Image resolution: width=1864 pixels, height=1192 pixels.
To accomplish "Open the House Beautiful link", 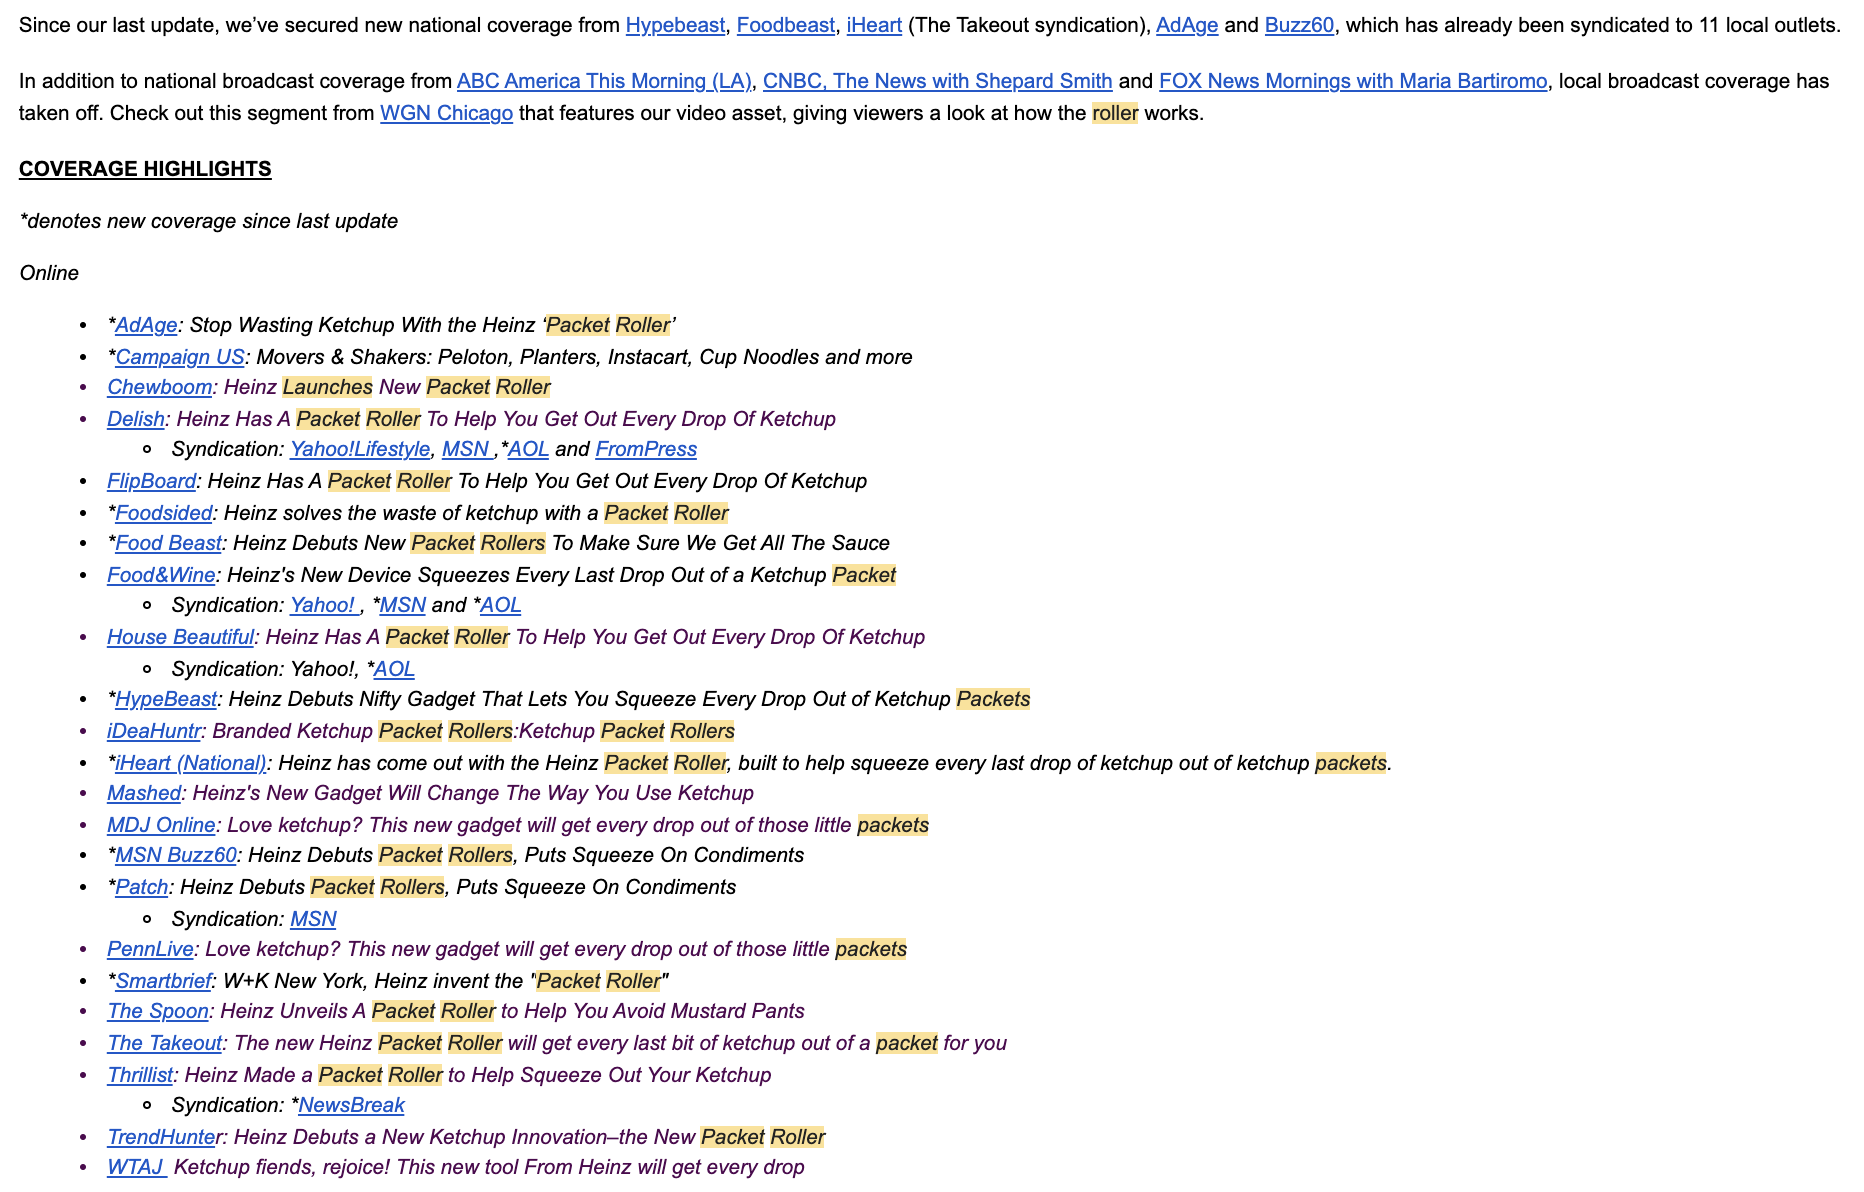I will (181, 637).
